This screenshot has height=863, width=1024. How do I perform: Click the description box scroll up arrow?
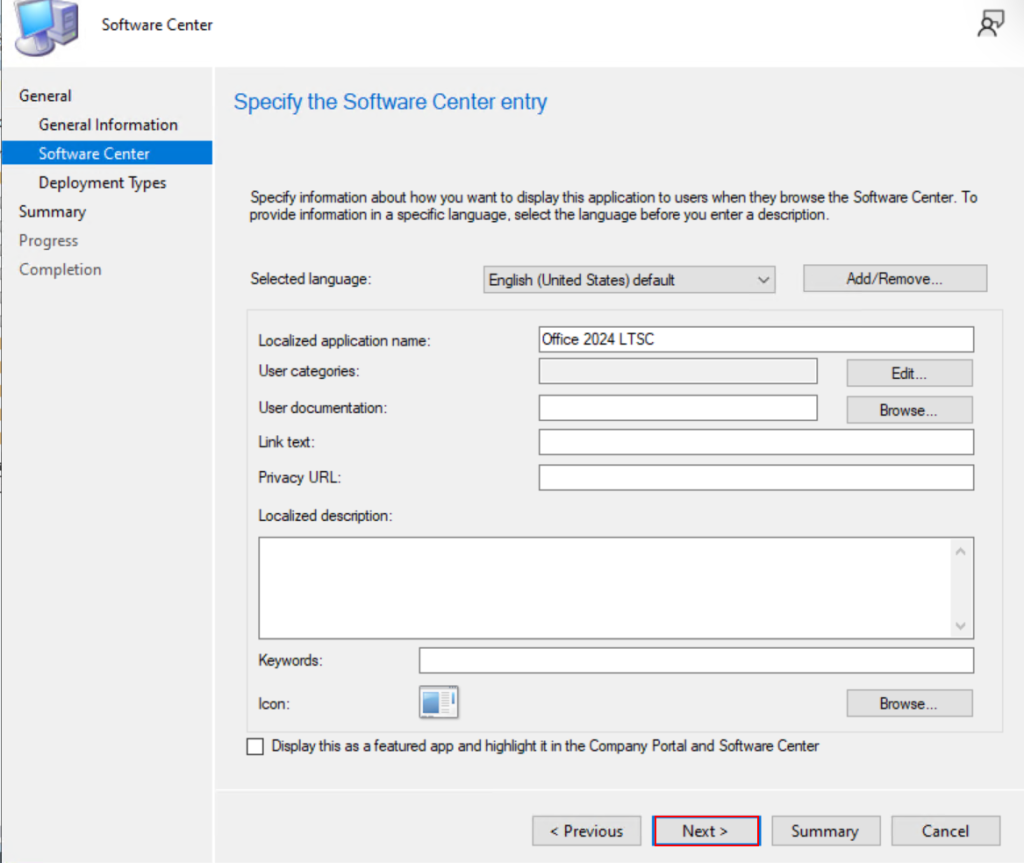961,551
